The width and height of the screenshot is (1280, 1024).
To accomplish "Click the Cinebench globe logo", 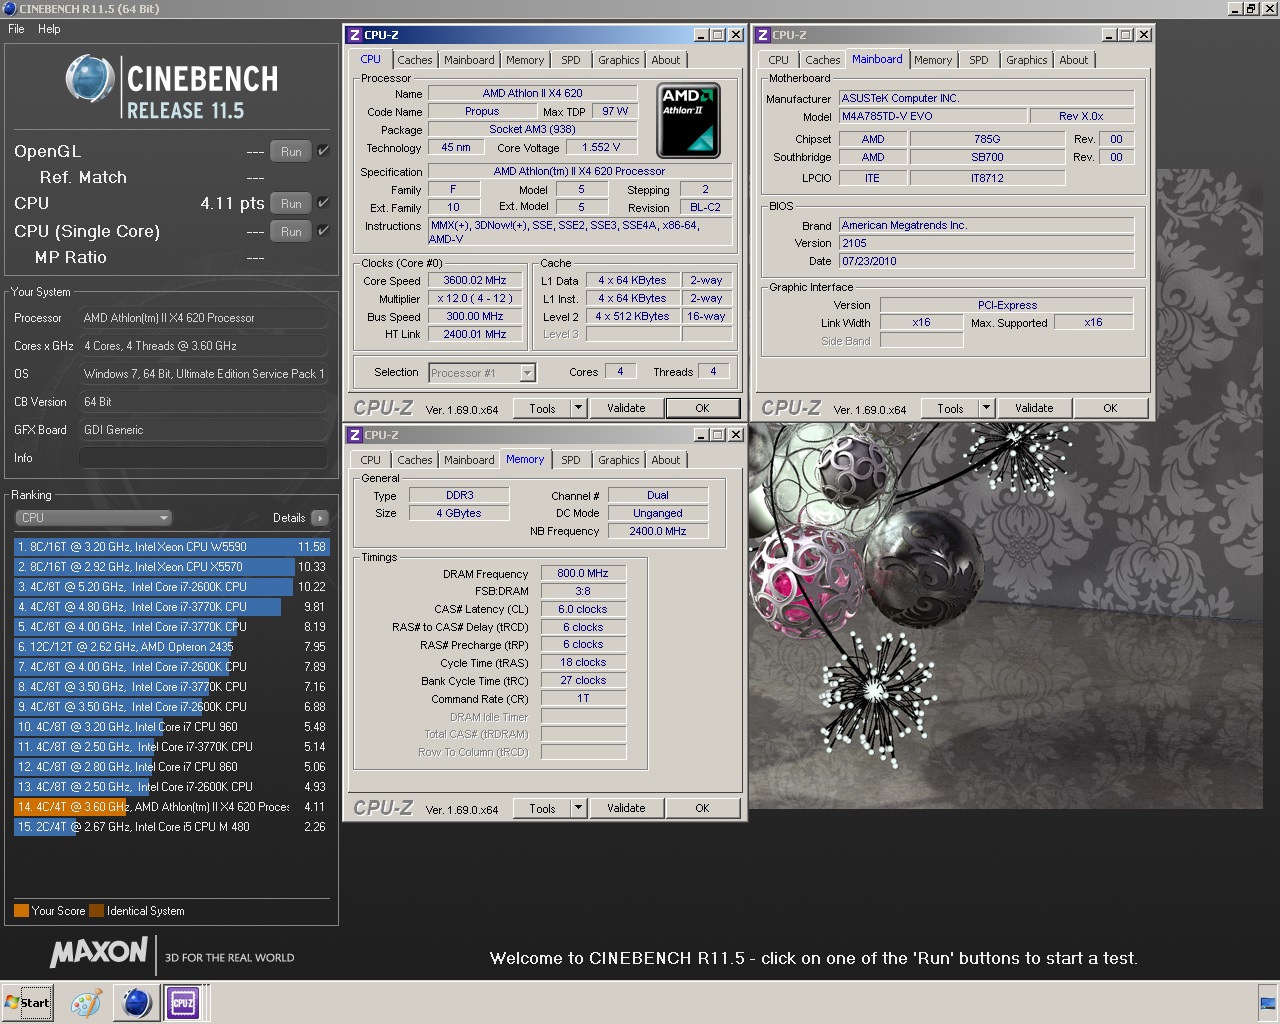I will pyautogui.click(x=90, y=78).
